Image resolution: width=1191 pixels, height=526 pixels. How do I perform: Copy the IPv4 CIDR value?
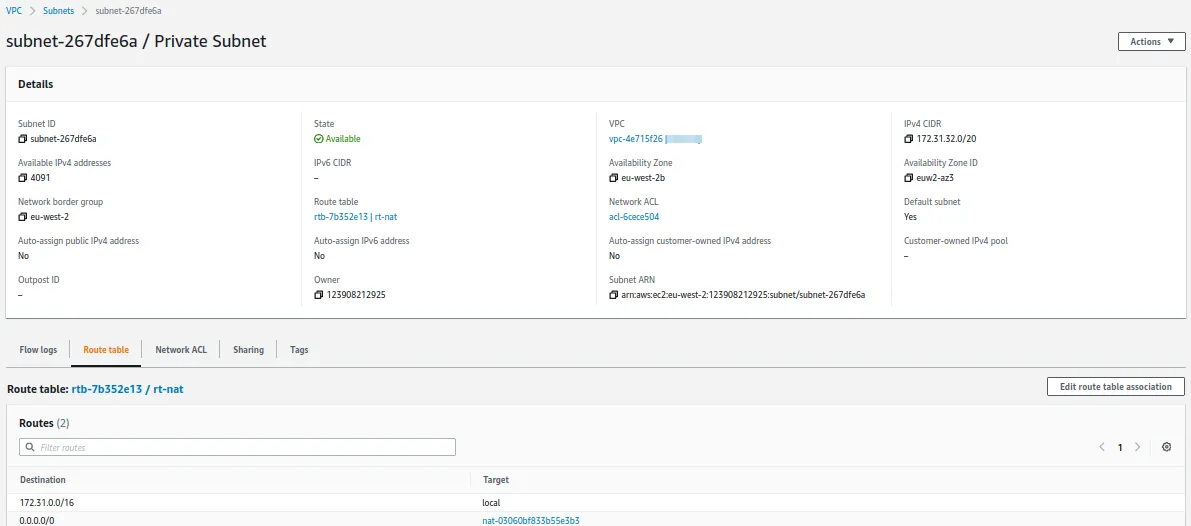(x=909, y=139)
